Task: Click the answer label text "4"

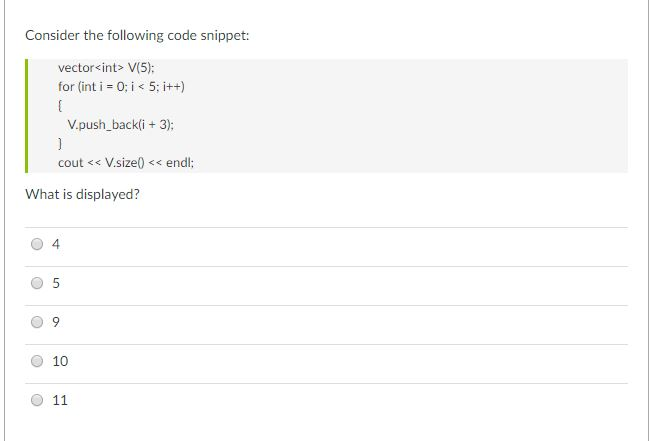Action: [x=56, y=244]
